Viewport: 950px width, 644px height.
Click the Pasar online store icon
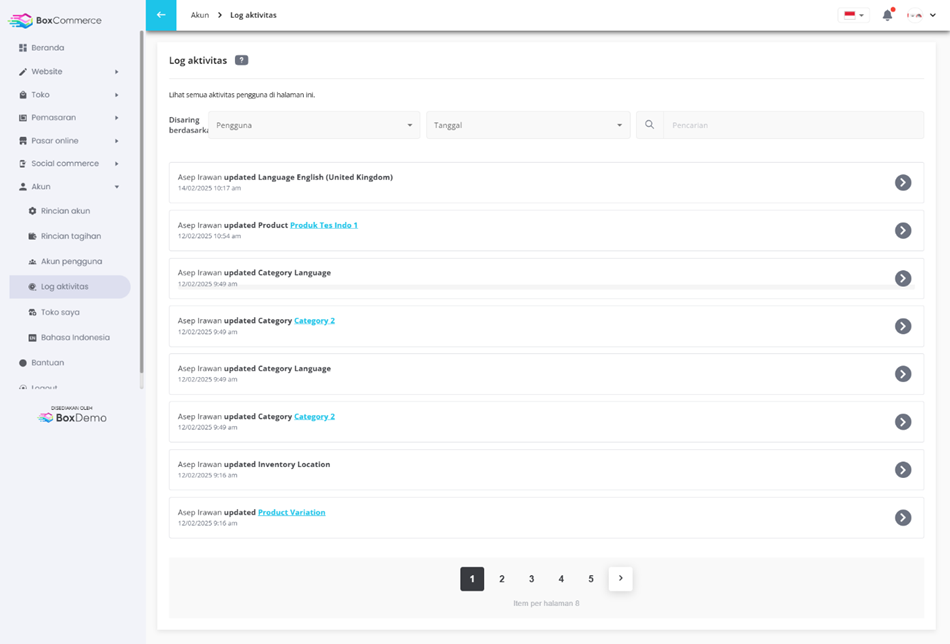pos(23,141)
